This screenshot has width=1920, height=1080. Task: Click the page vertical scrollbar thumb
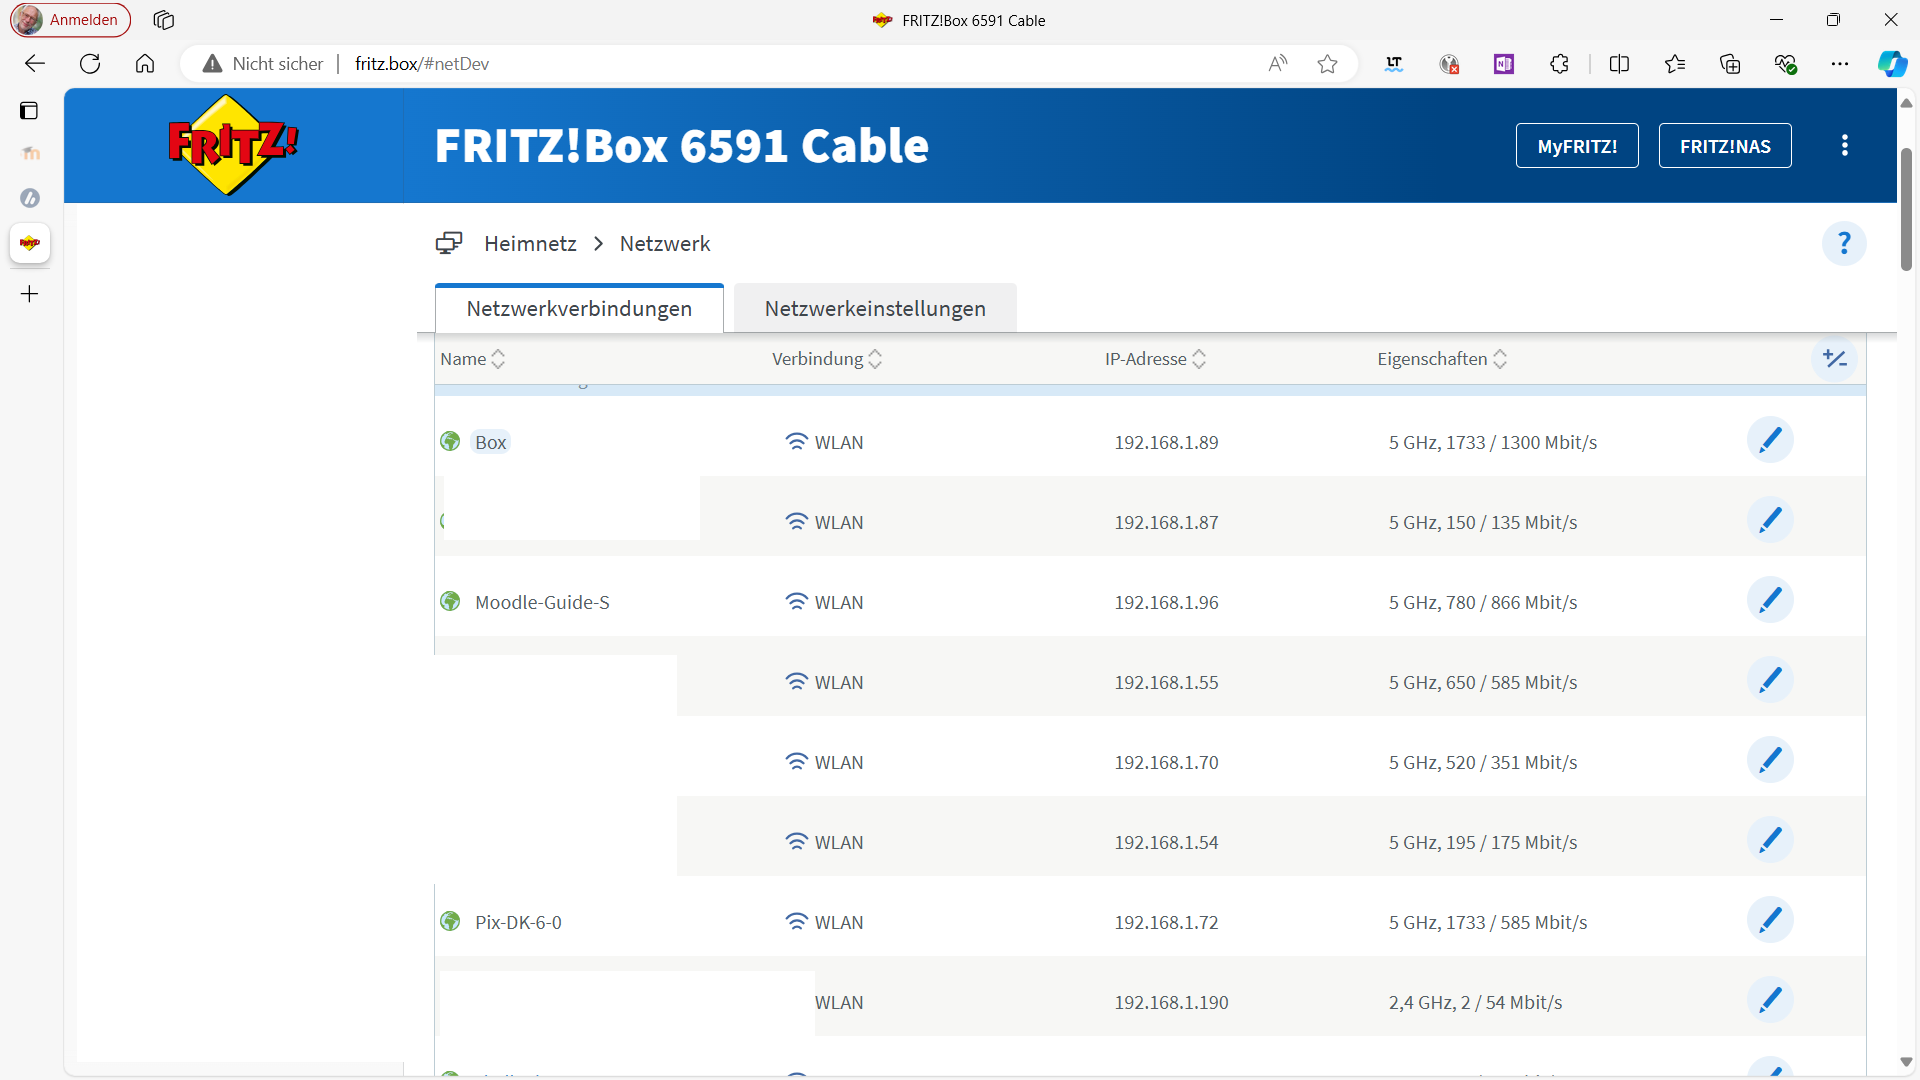click(1906, 208)
